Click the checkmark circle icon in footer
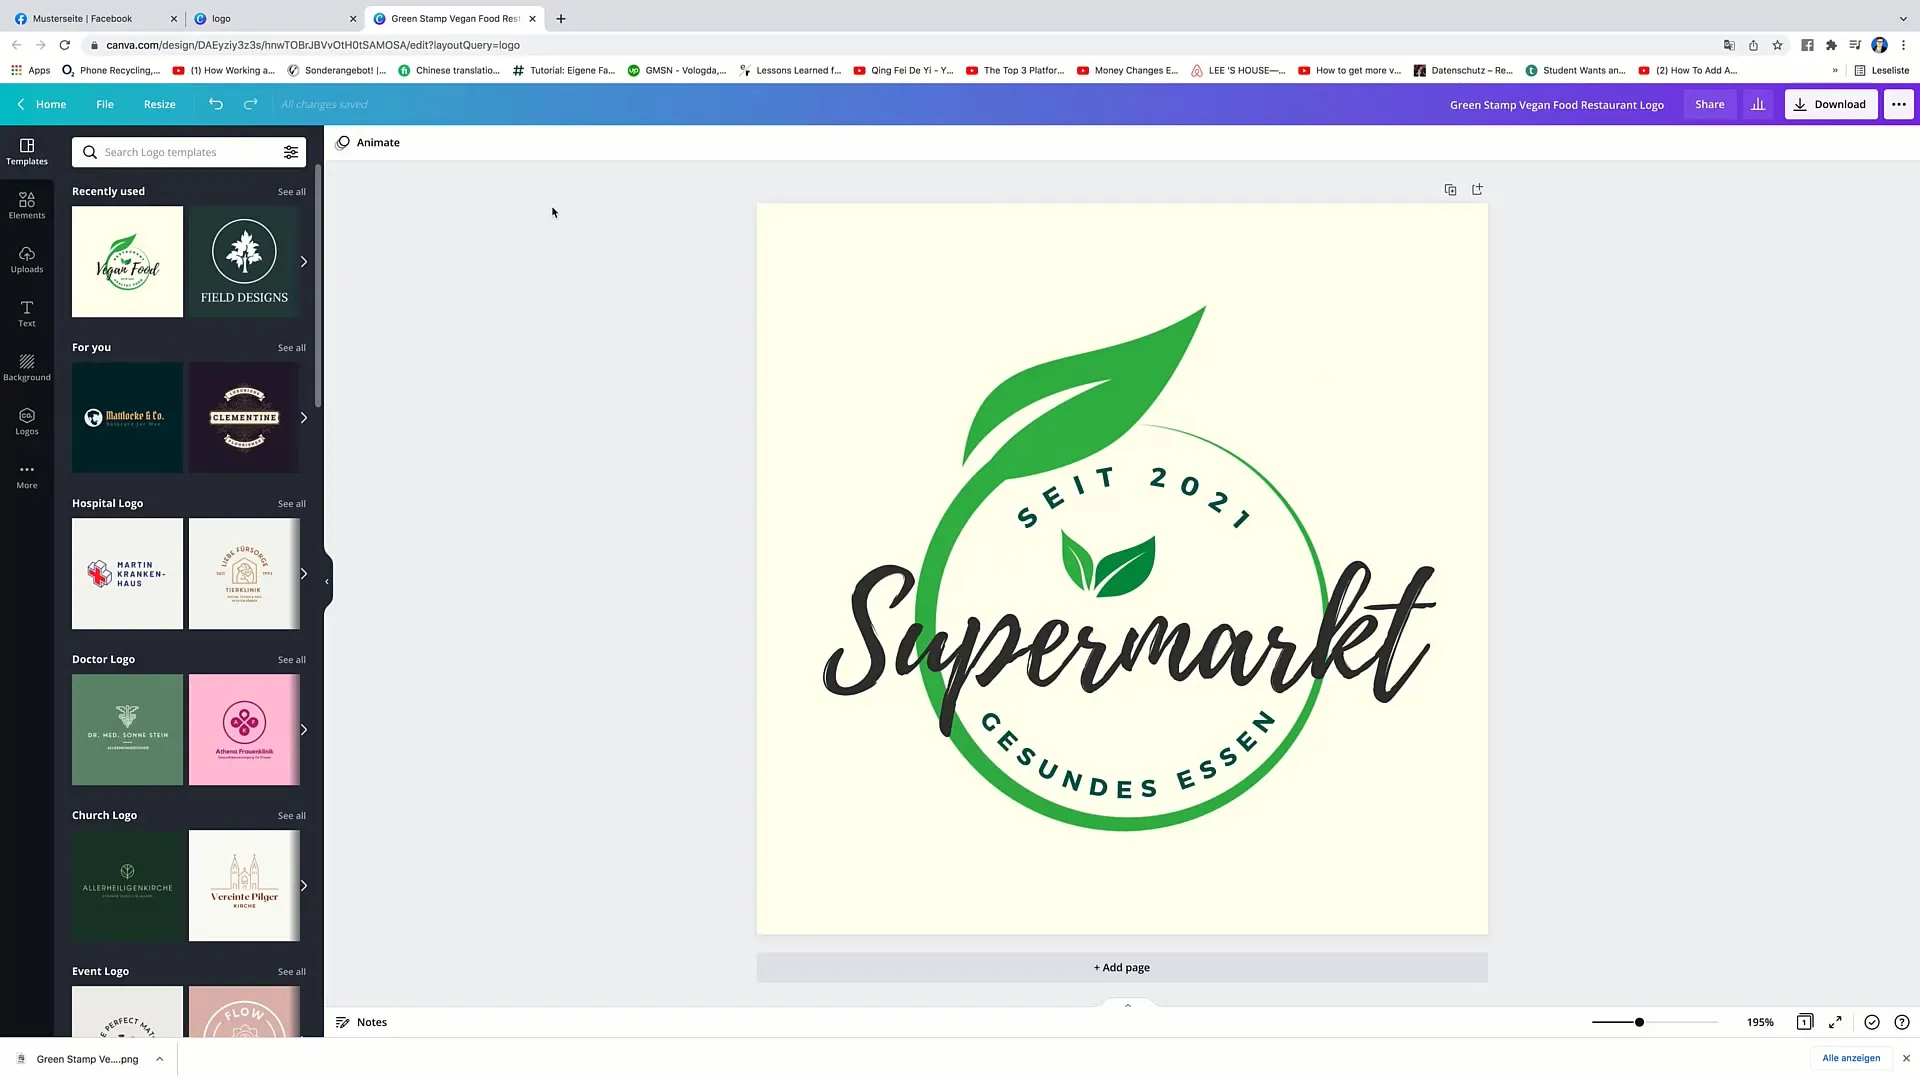 [x=1872, y=1022]
